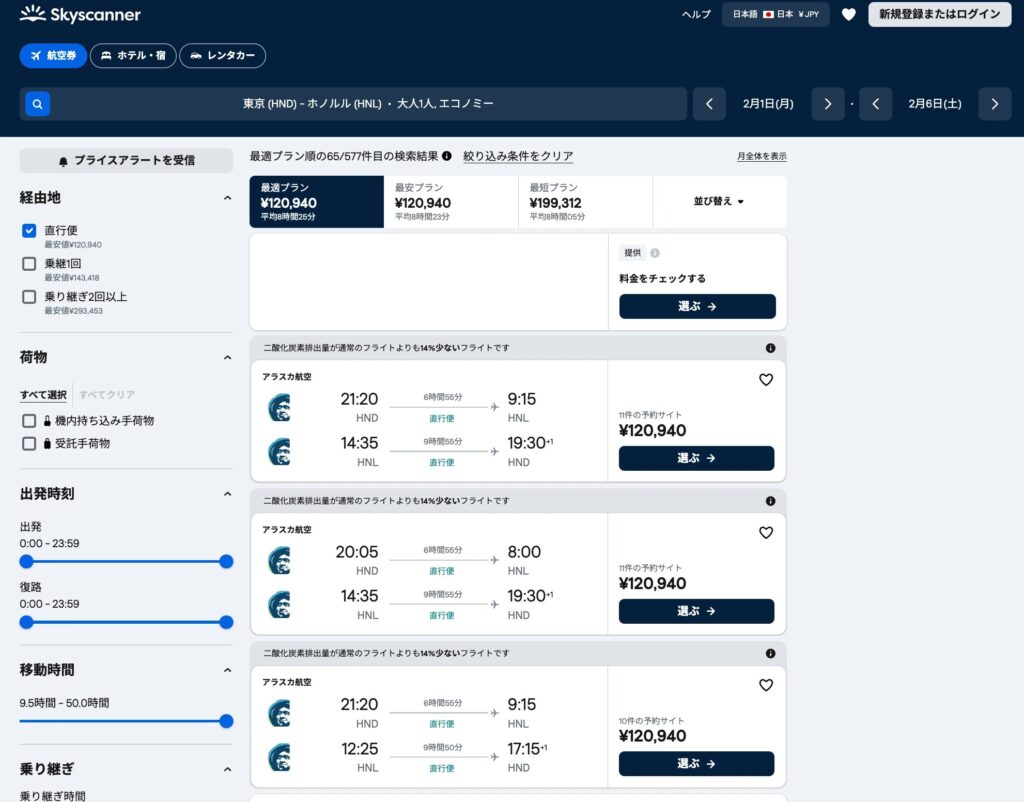Check the 受託手荷物 checked baggage box

29,443
